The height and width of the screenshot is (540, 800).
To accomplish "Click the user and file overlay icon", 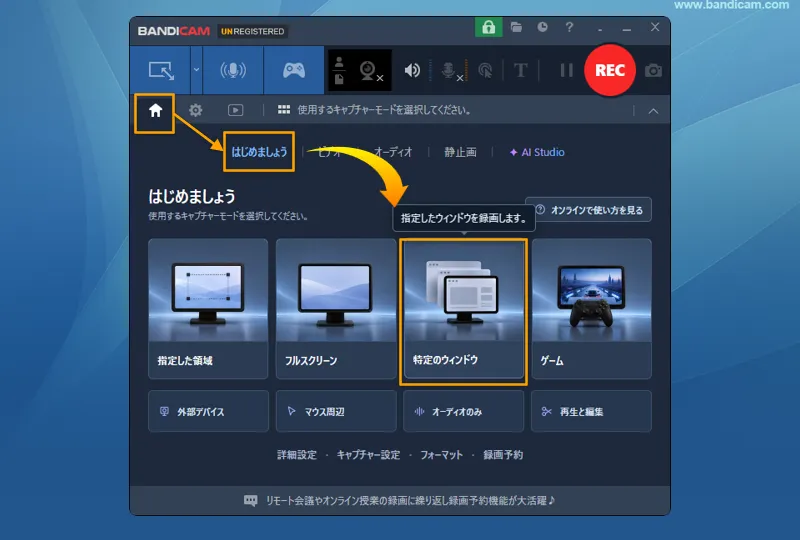I will (339, 71).
